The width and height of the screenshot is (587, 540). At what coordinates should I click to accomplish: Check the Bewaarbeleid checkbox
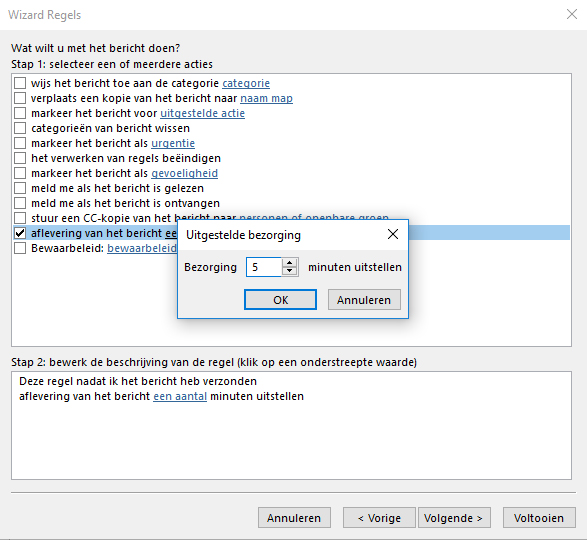click(x=20, y=248)
